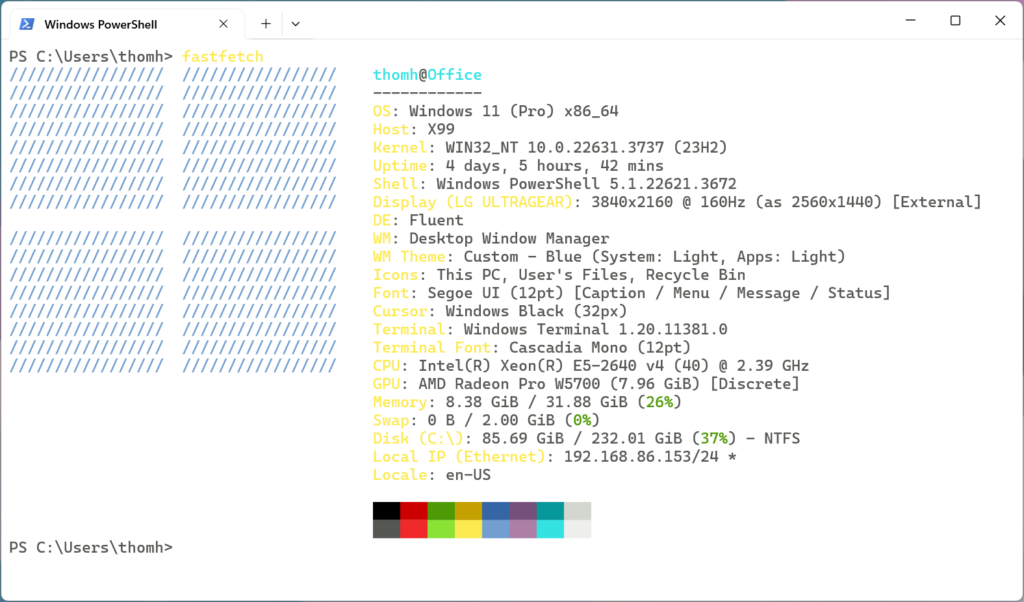Minimize the terminal window
The image size is (1024, 602).
909,21
